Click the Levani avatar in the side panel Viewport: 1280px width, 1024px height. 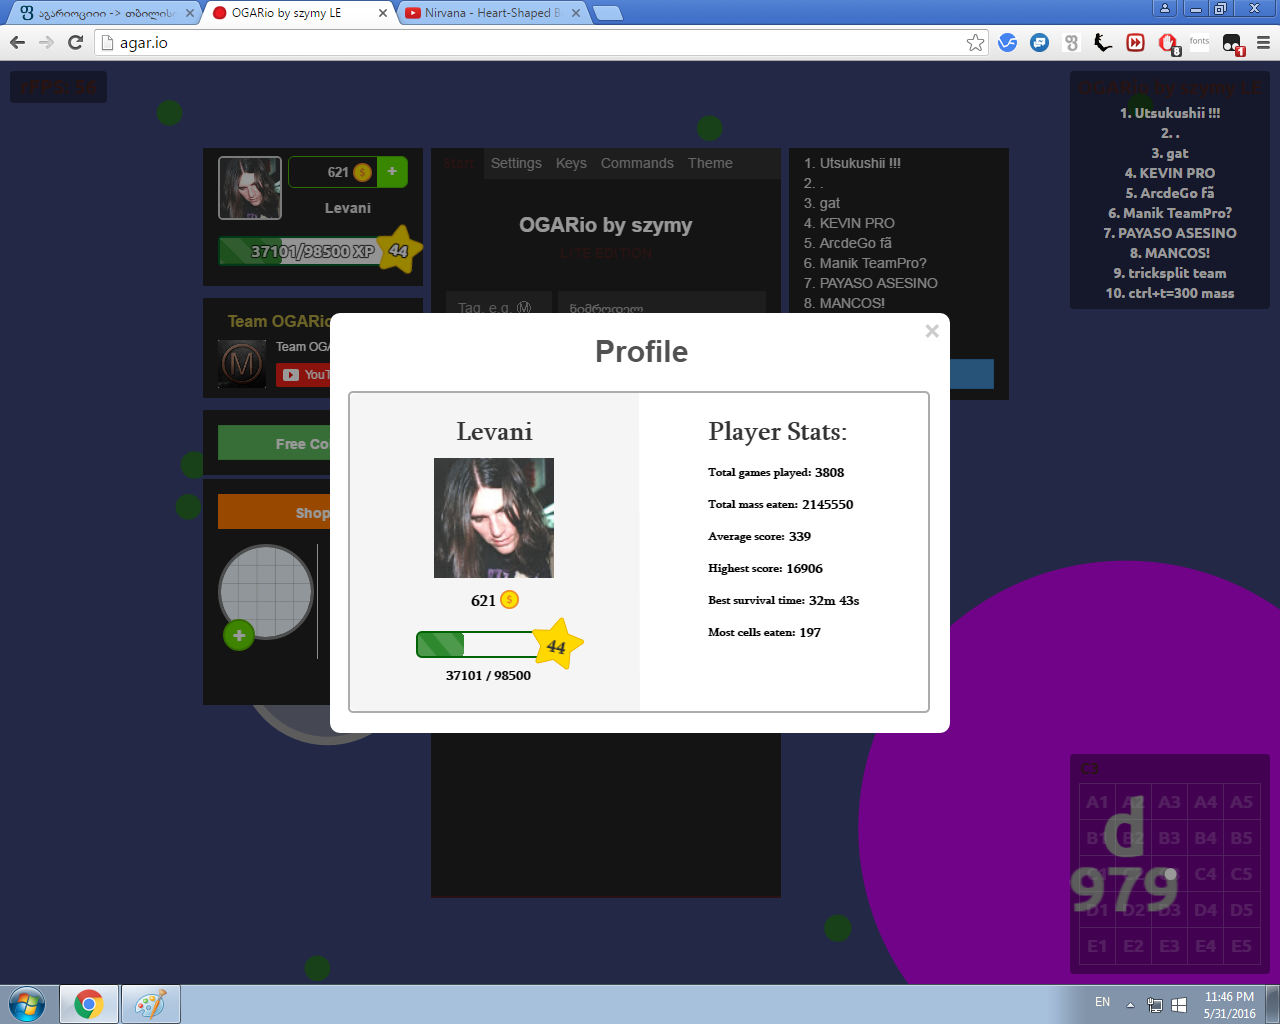[x=250, y=188]
